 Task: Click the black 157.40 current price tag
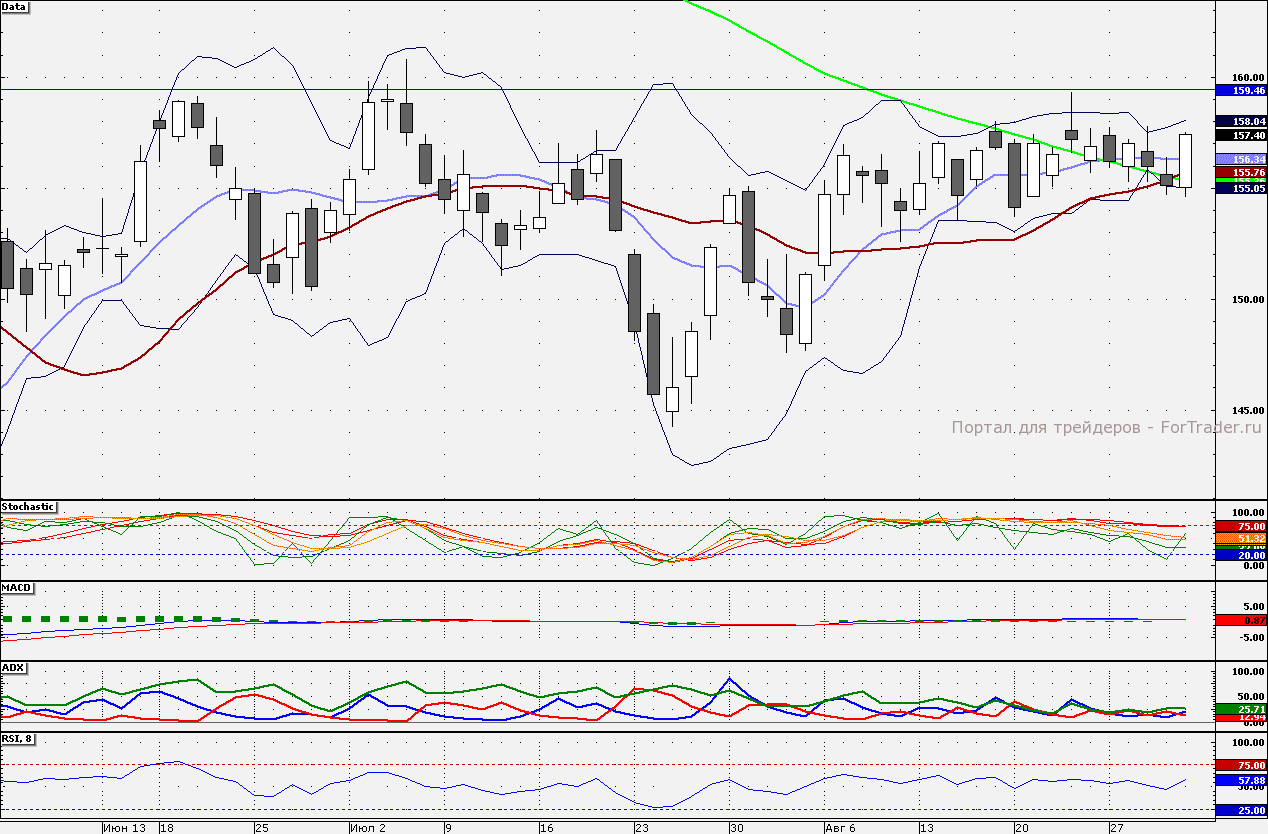point(1241,135)
